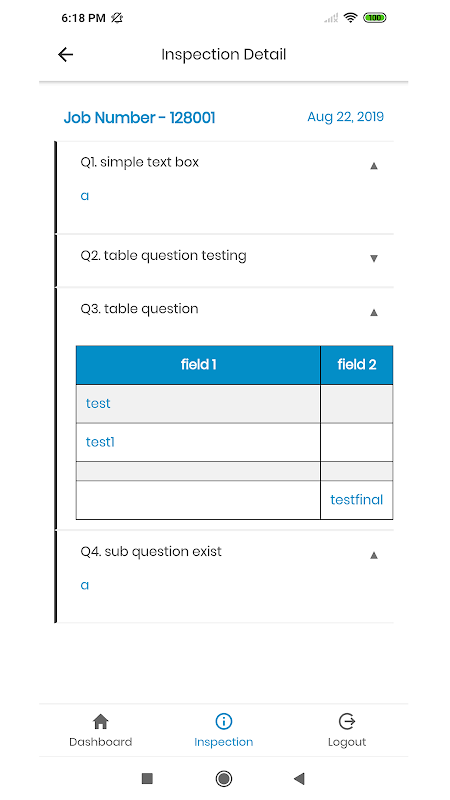The image size is (450, 800).
Task: Tap the Logout icon
Action: click(x=347, y=721)
